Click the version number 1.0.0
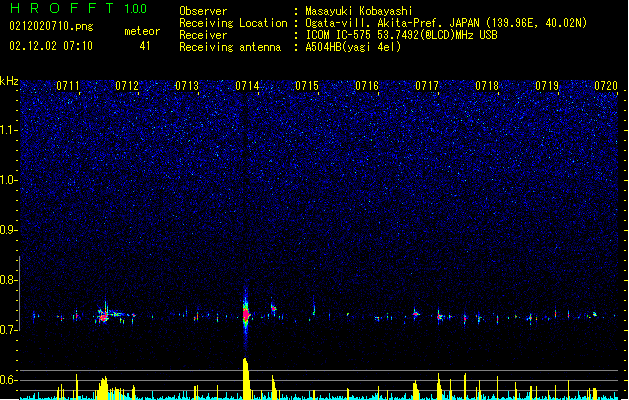 pos(135,8)
